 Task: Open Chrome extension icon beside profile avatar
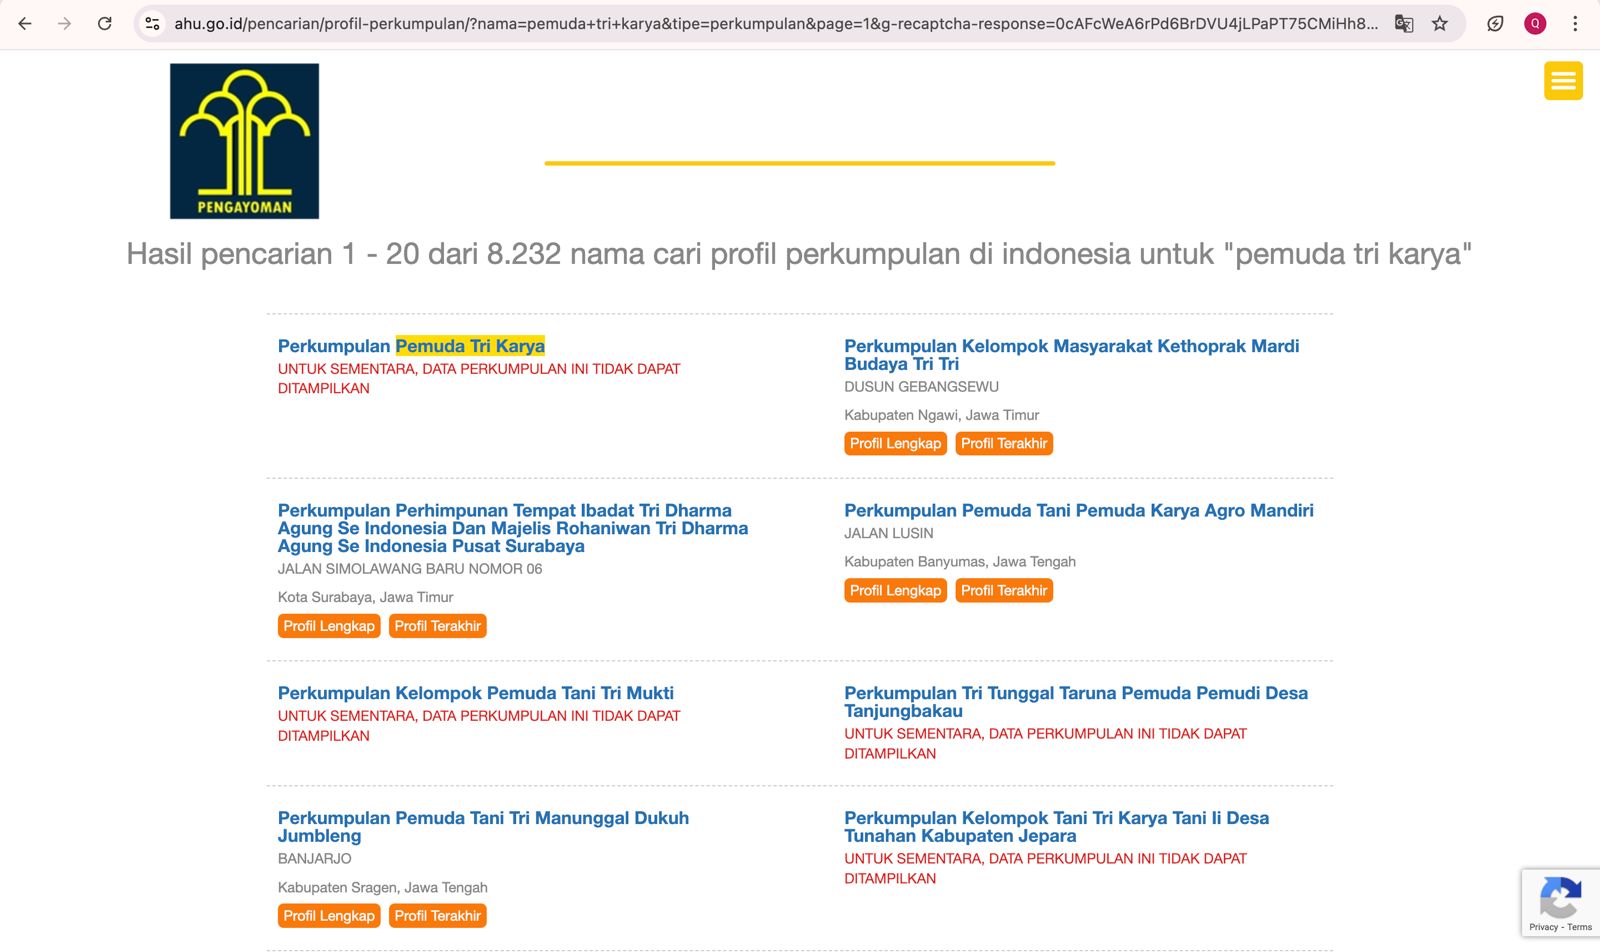coord(1495,23)
